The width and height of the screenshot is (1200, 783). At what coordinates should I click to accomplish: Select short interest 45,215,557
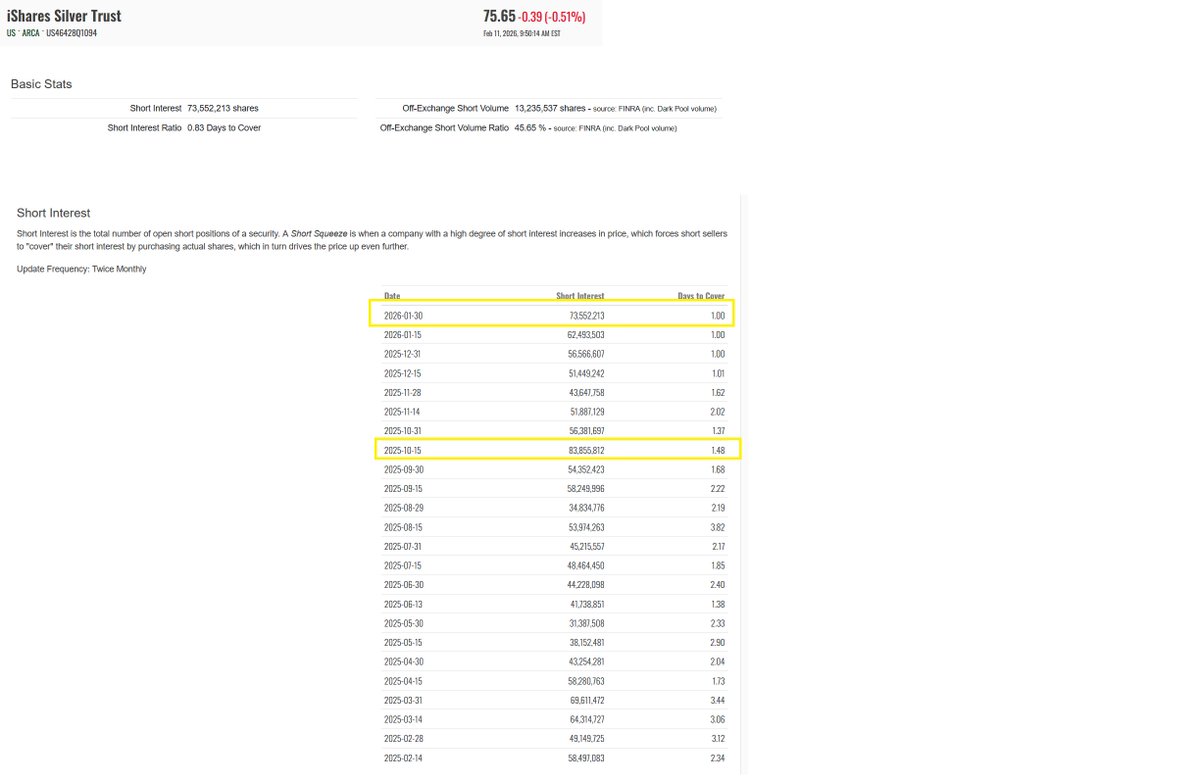[x=585, y=547]
